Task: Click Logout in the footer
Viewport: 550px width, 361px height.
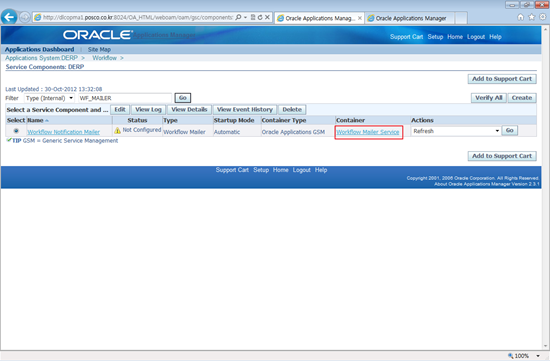Action: click(x=302, y=170)
